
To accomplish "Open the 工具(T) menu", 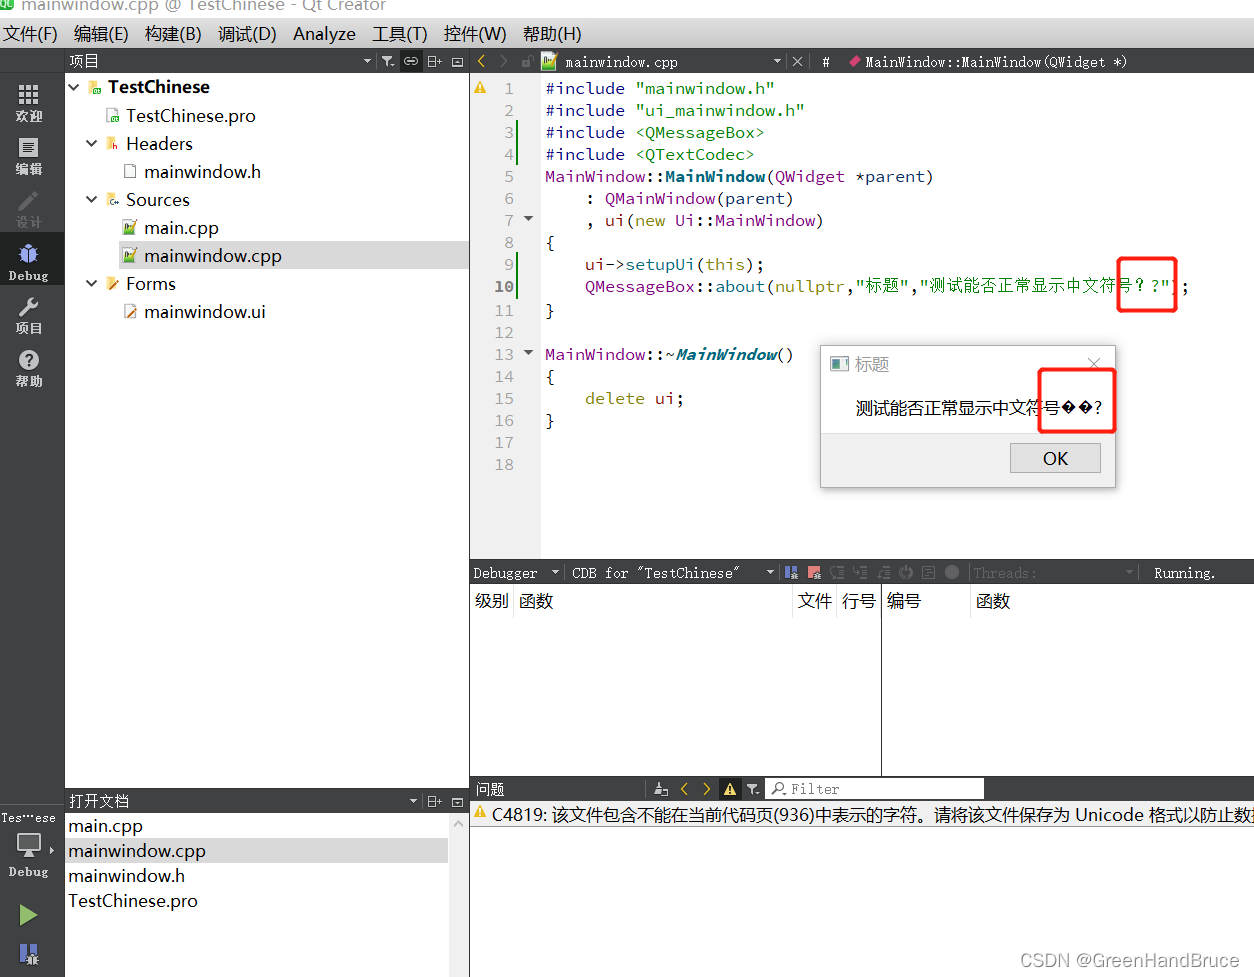I will pyautogui.click(x=400, y=34).
